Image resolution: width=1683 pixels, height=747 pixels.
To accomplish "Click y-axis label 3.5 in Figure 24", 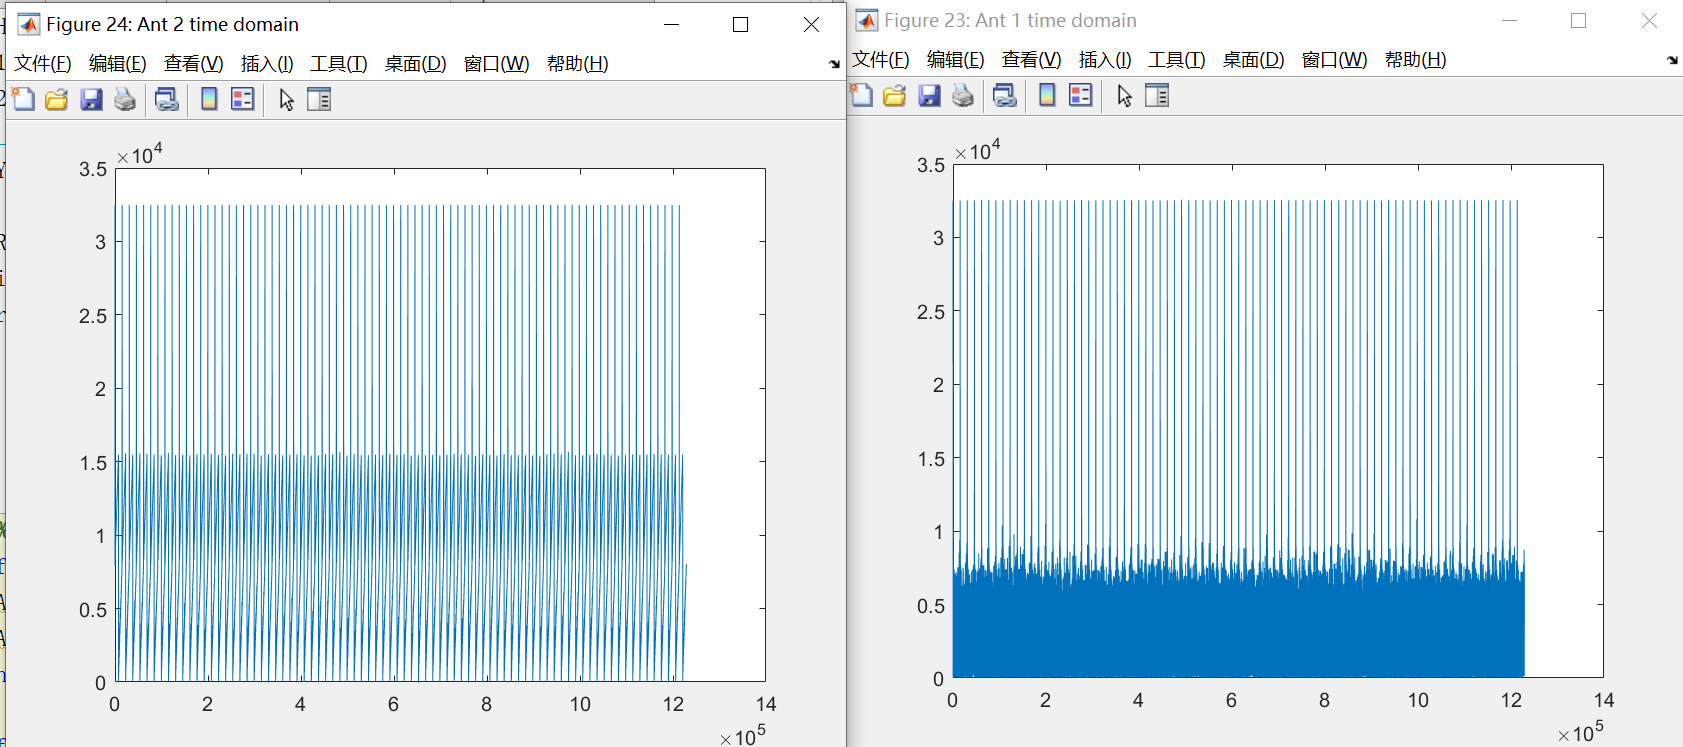I will 93,169.
